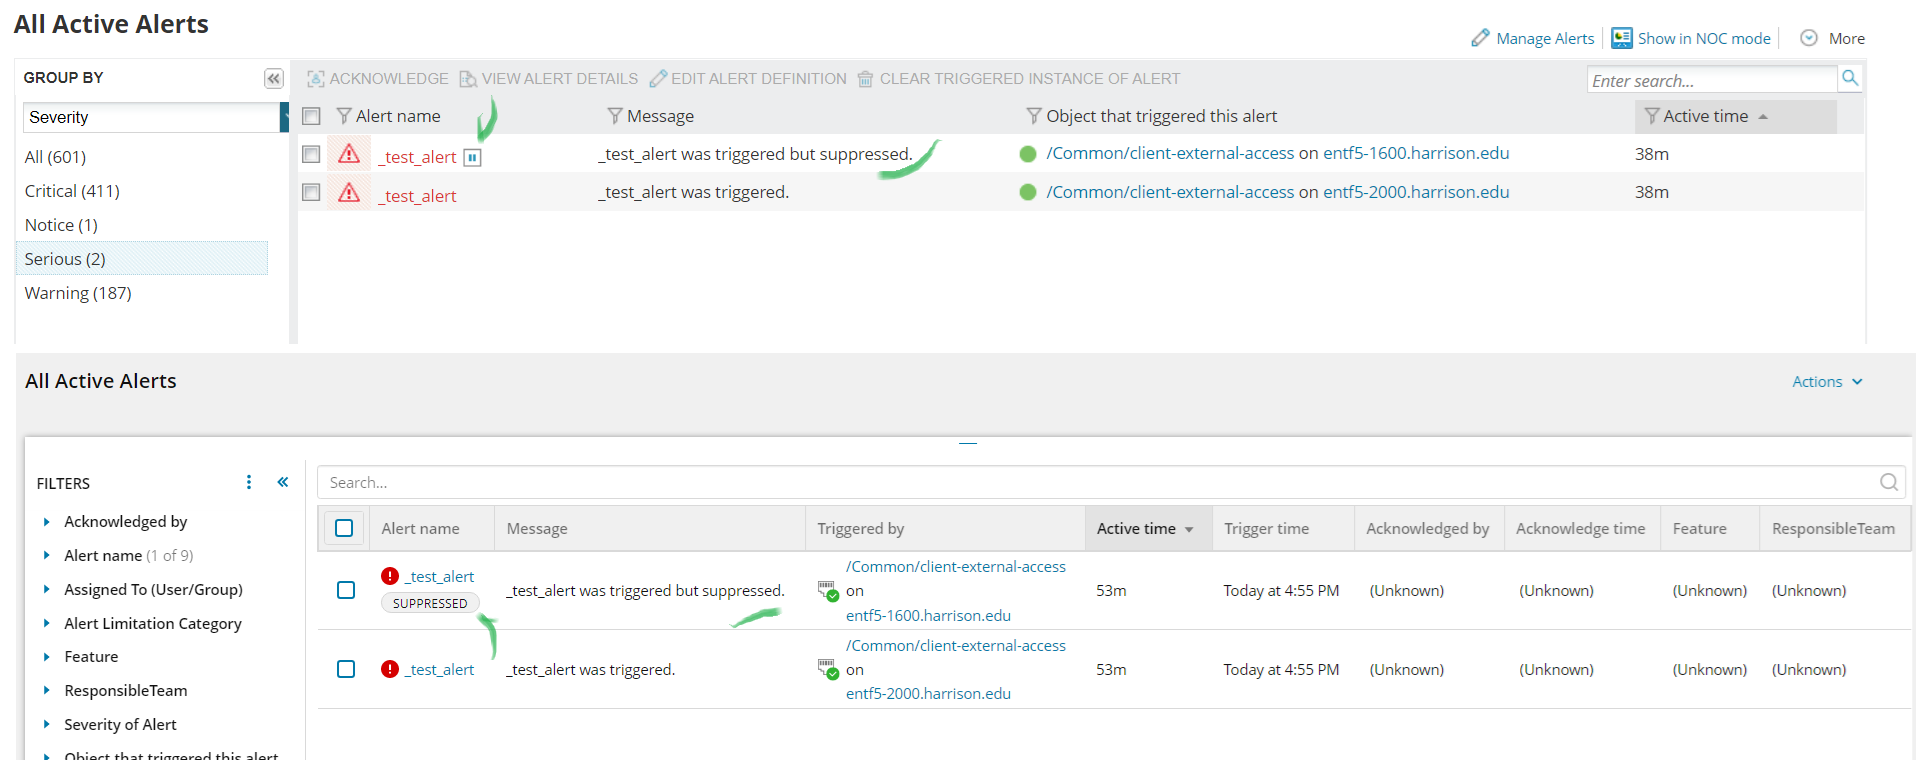Image resolution: width=1920 pixels, height=760 pixels.
Task: Tick the select-all checkbox in upper table
Action: tap(311, 116)
